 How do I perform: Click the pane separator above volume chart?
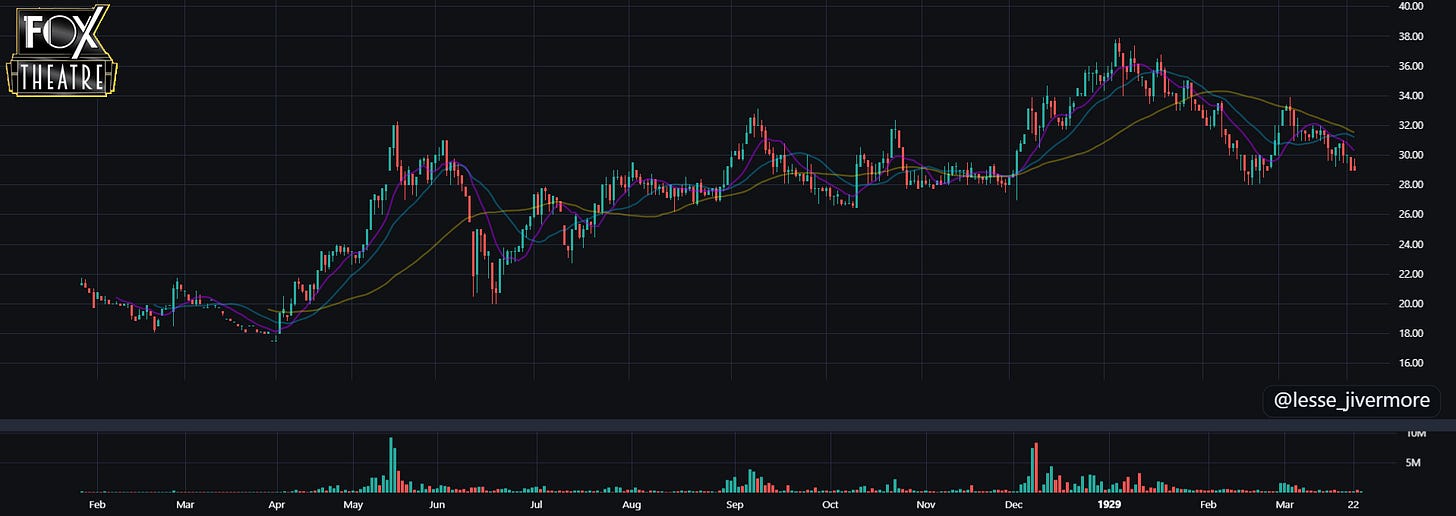coord(728,426)
